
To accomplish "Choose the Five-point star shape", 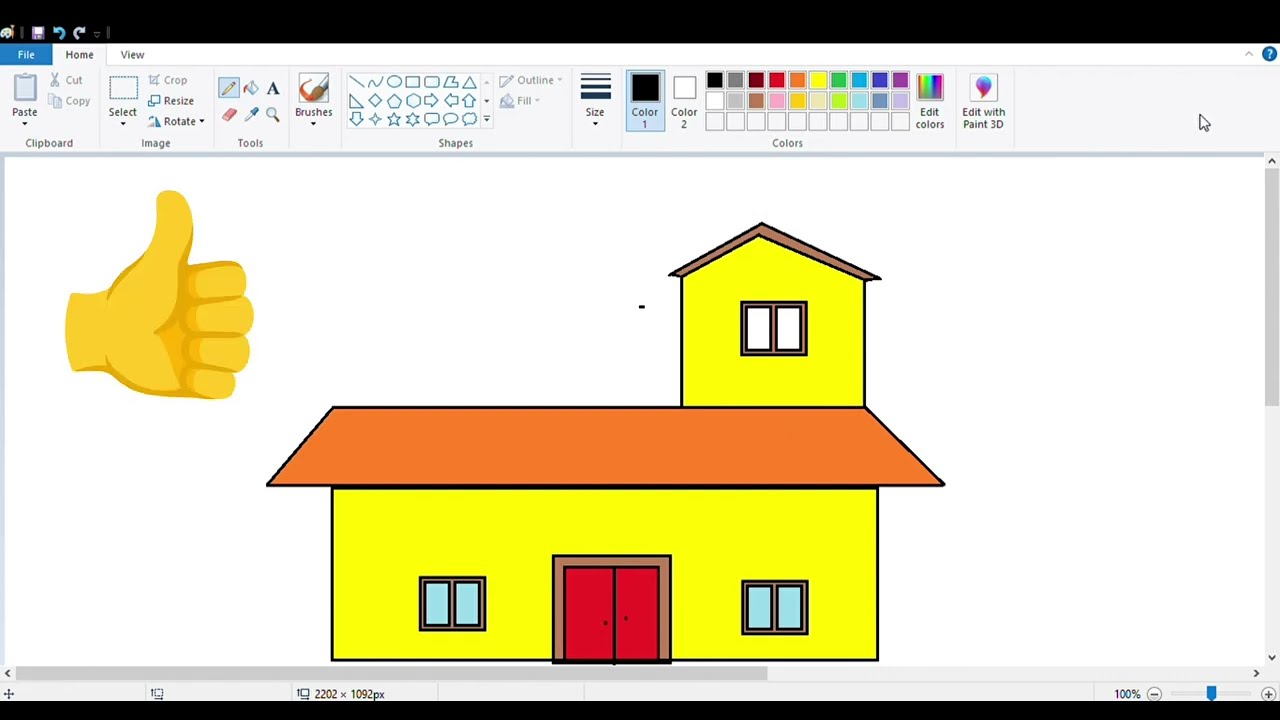I will click(x=394, y=119).
